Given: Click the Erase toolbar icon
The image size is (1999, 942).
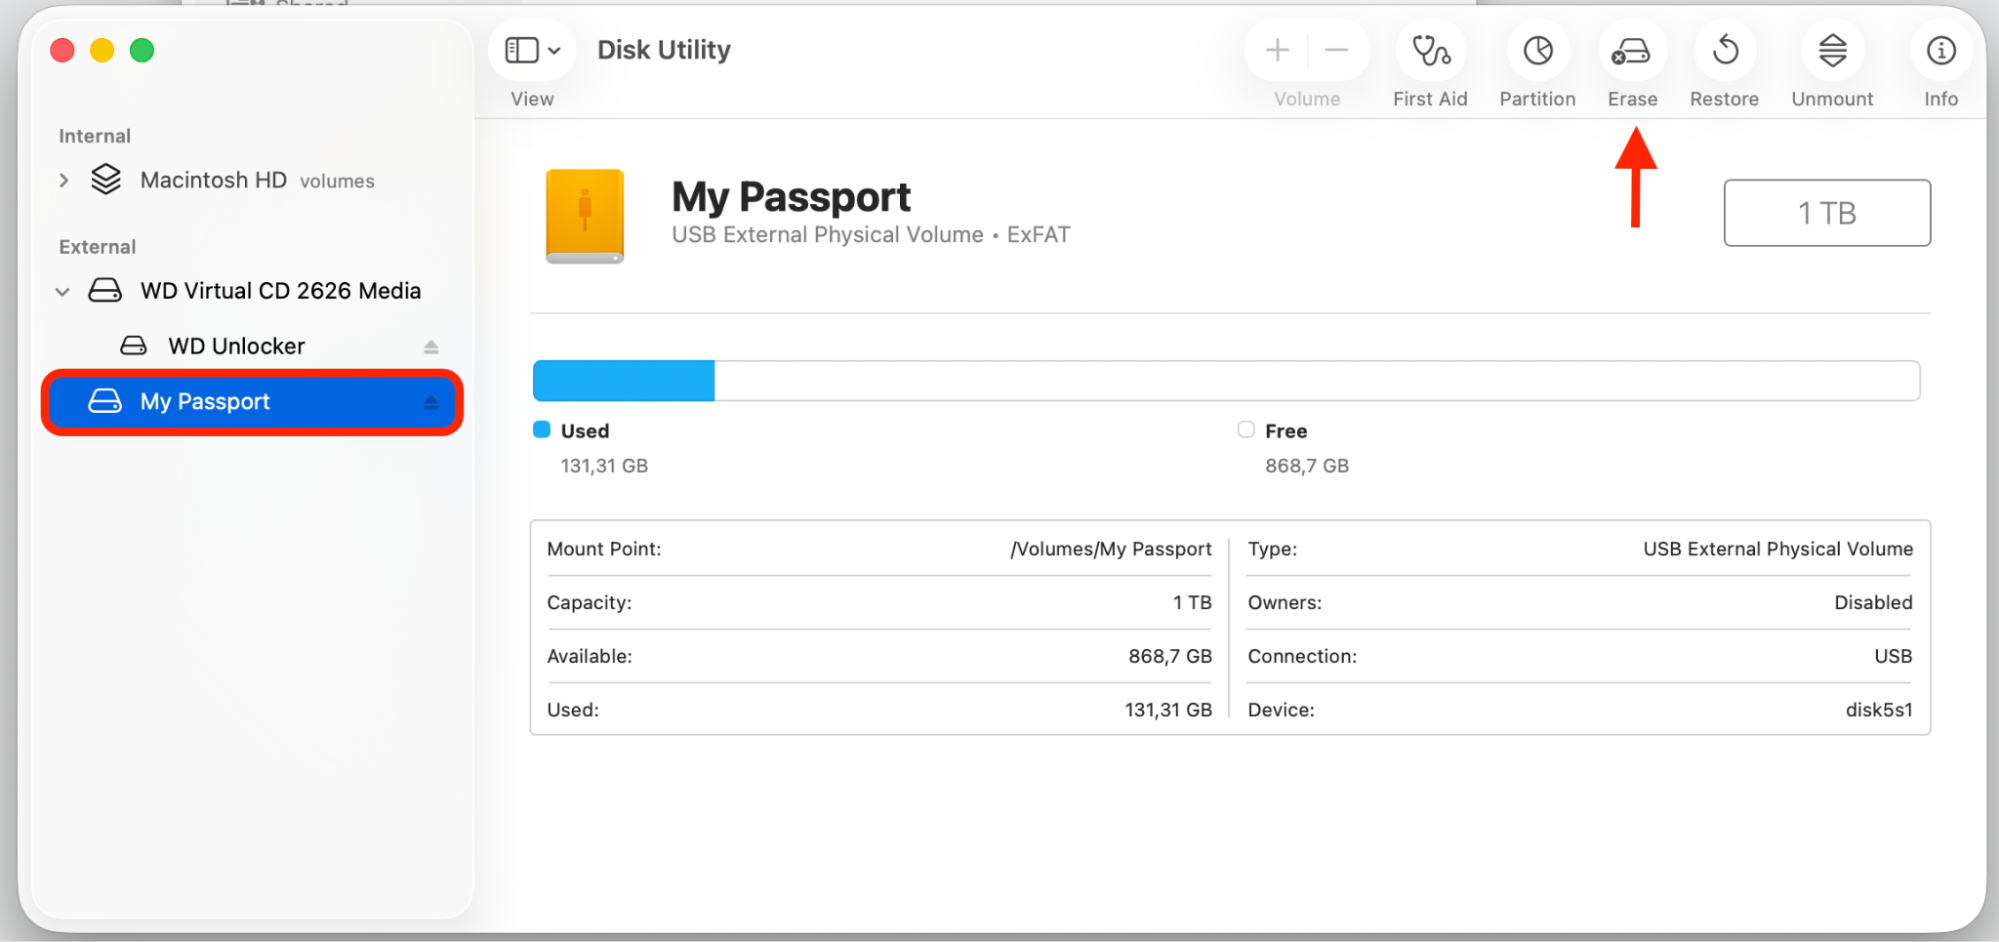Looking at the screenshot, I should [1632, 50].
